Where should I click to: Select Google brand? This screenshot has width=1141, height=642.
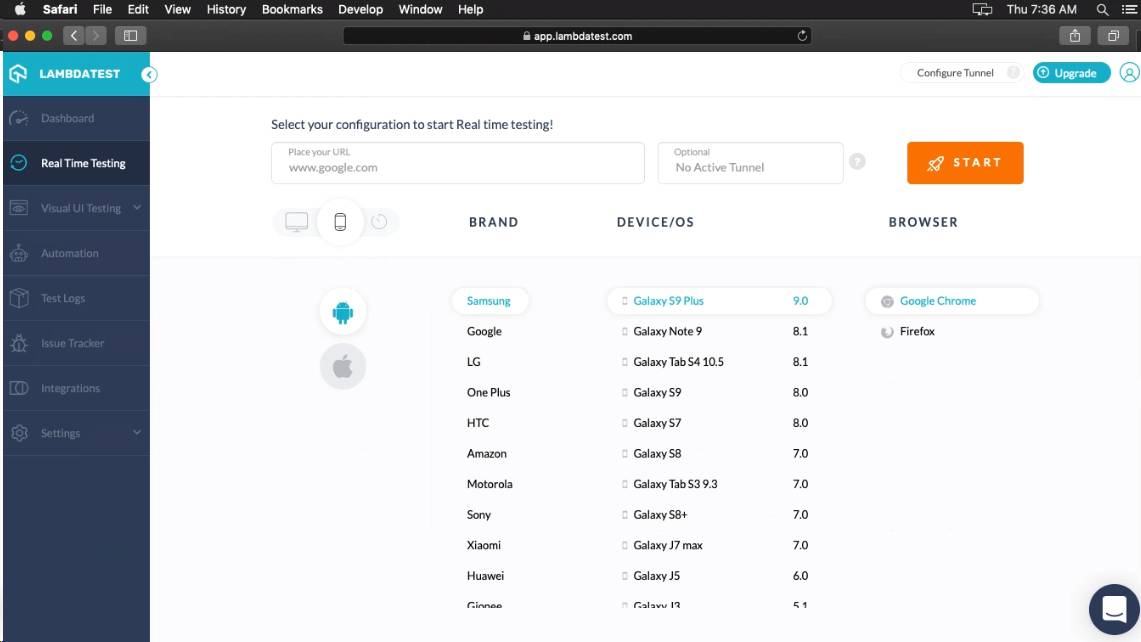(485, 331)
